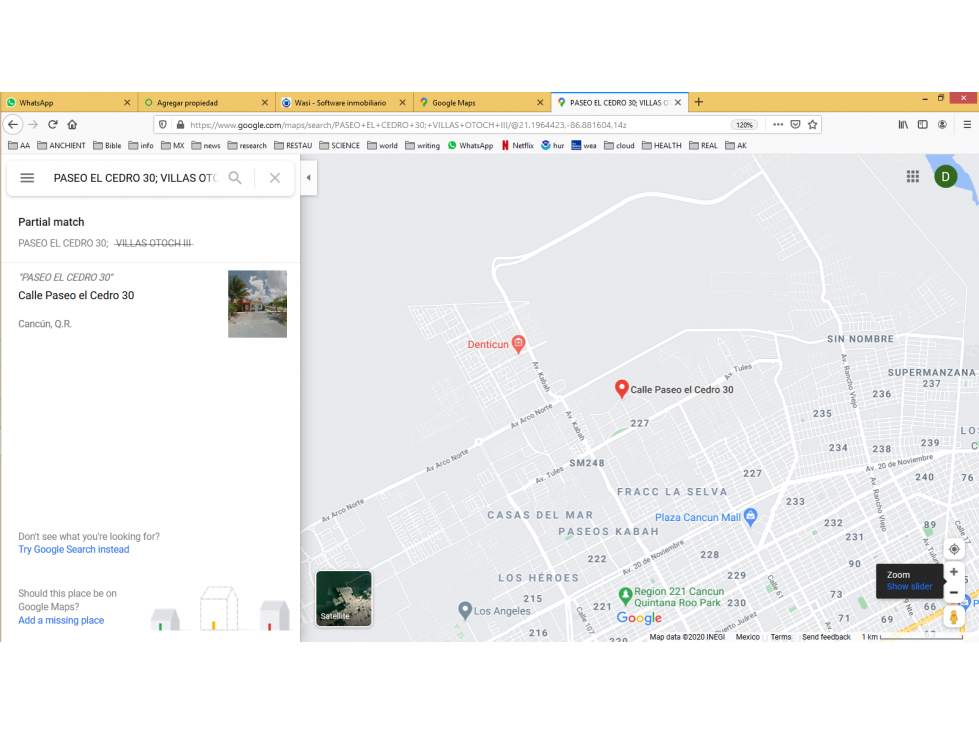View site security padlock info
The image size is (979, 734).
180,124
